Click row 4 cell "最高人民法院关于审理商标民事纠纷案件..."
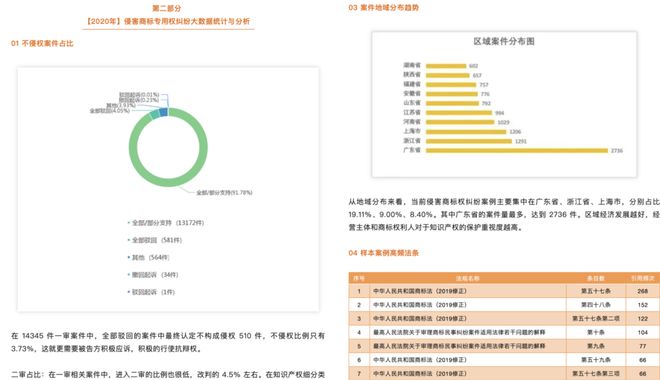Screen dimensions: 660x380 [459, 332]
